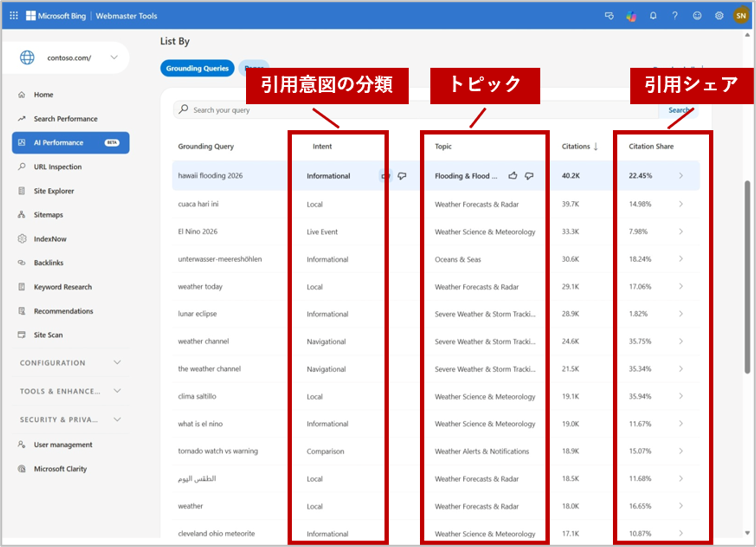Open AI Performance in sidebar
The width and height of the screenshot is (756, 547).
pyautogui.click(x=71, y=143)
